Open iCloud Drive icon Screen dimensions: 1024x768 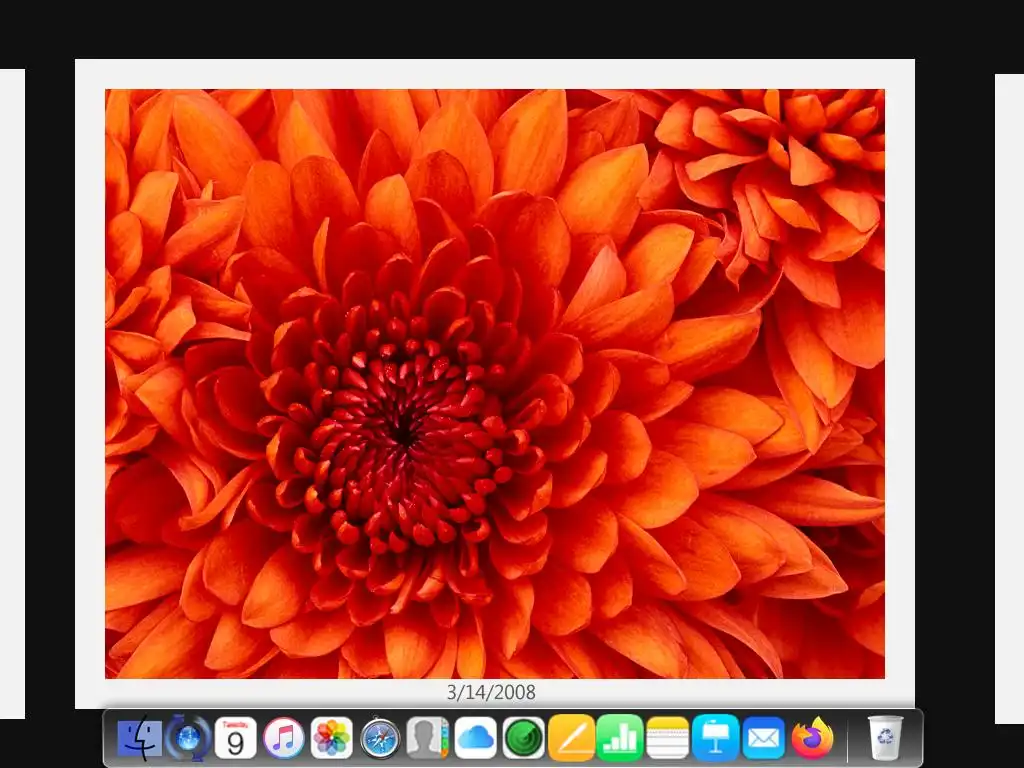(475, 739)
